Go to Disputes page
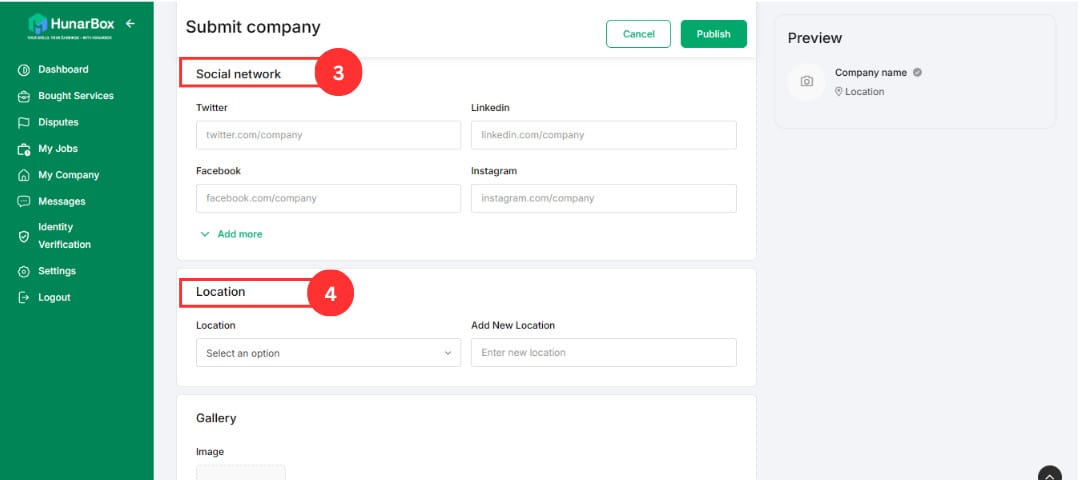1080x480 pixels. click(58, 122)
